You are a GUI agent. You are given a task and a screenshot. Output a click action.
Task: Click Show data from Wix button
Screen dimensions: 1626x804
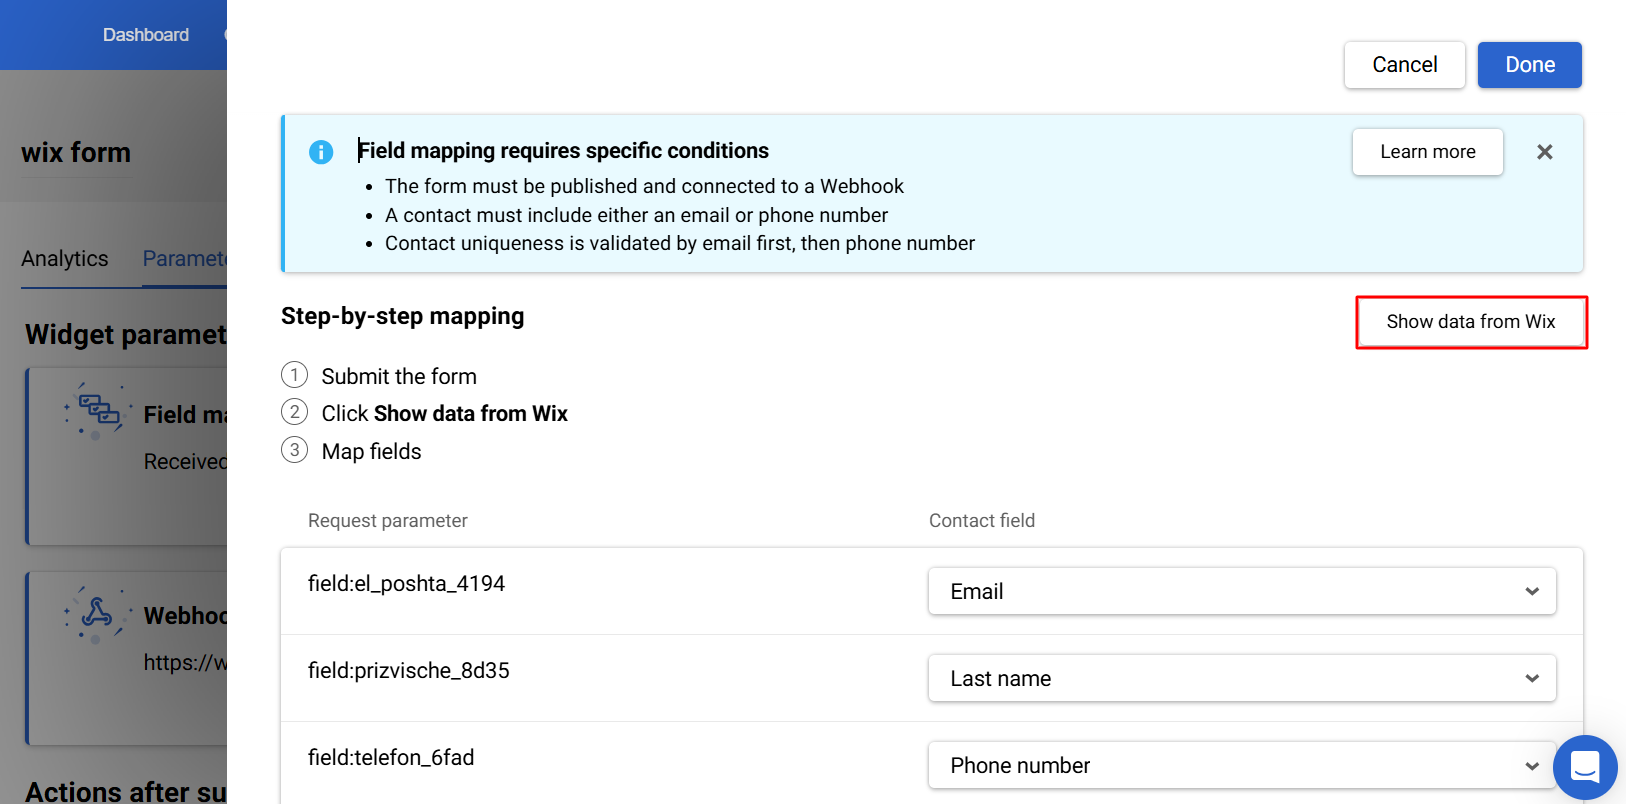pyautogui.click(x=1470, y=322)
